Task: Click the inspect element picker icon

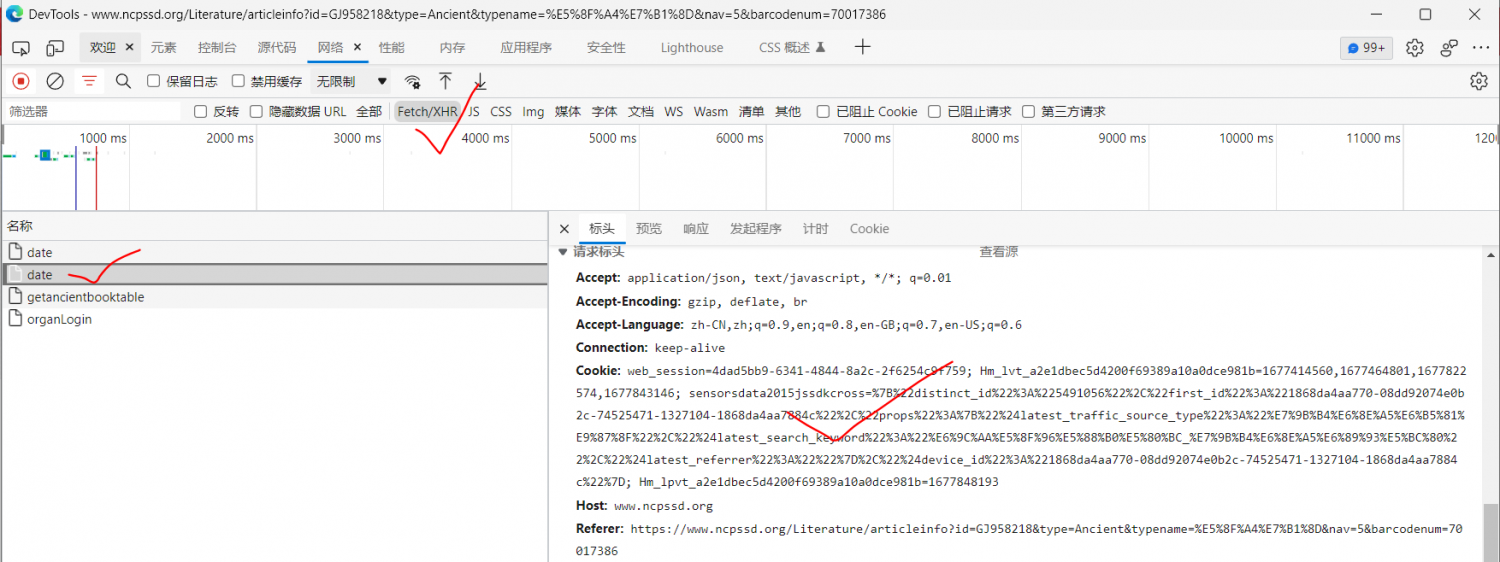Action: (21, 48)
